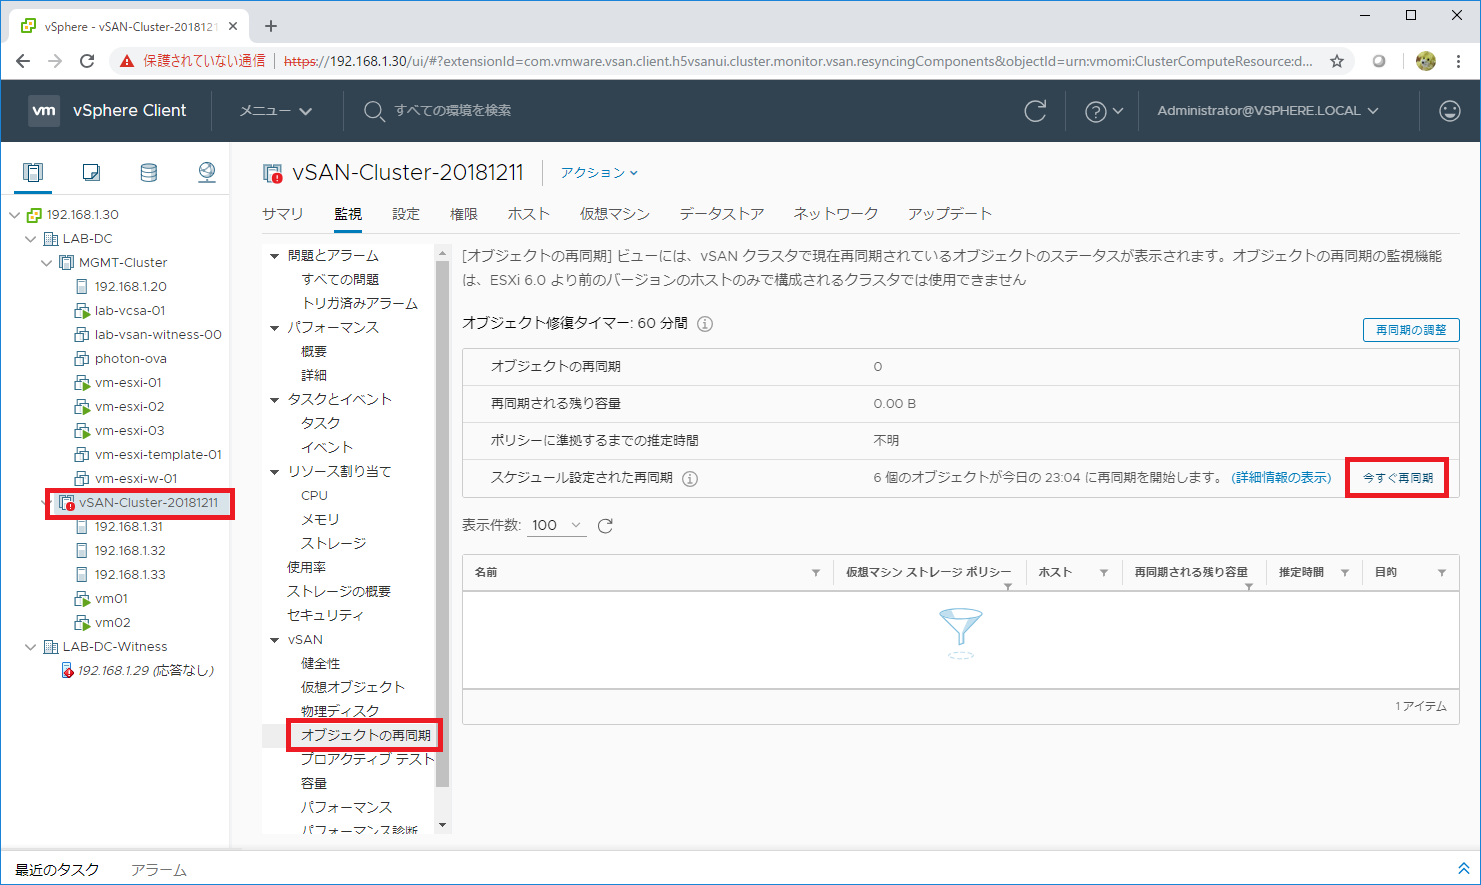Click 今すぐ再同期 button
Image resolution: width=1481 pixels, height=885 pixels.
pos(1398,478)
